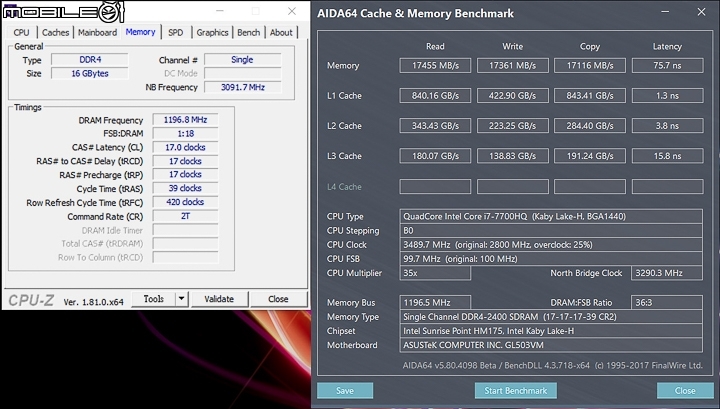Click the L1 Cache Write 422.90 GB/s field
This screenshot has width=720, height=409.
click(x=512, y=95)
